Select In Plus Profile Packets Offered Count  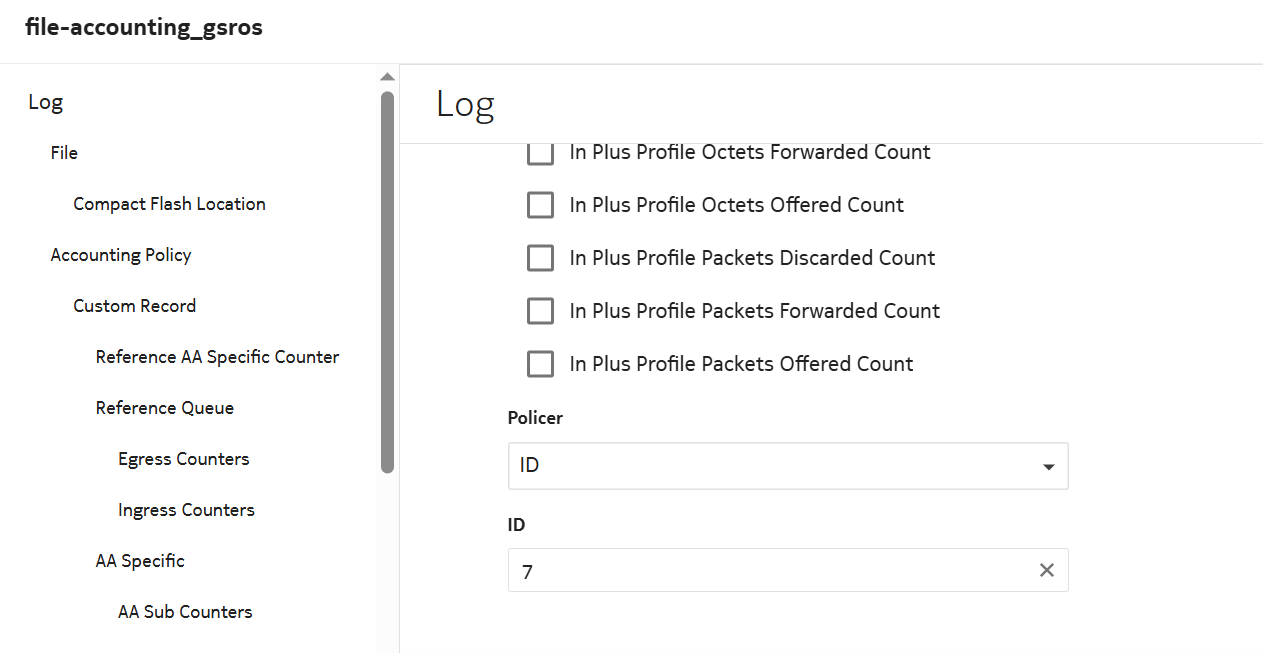click(540, 364)
